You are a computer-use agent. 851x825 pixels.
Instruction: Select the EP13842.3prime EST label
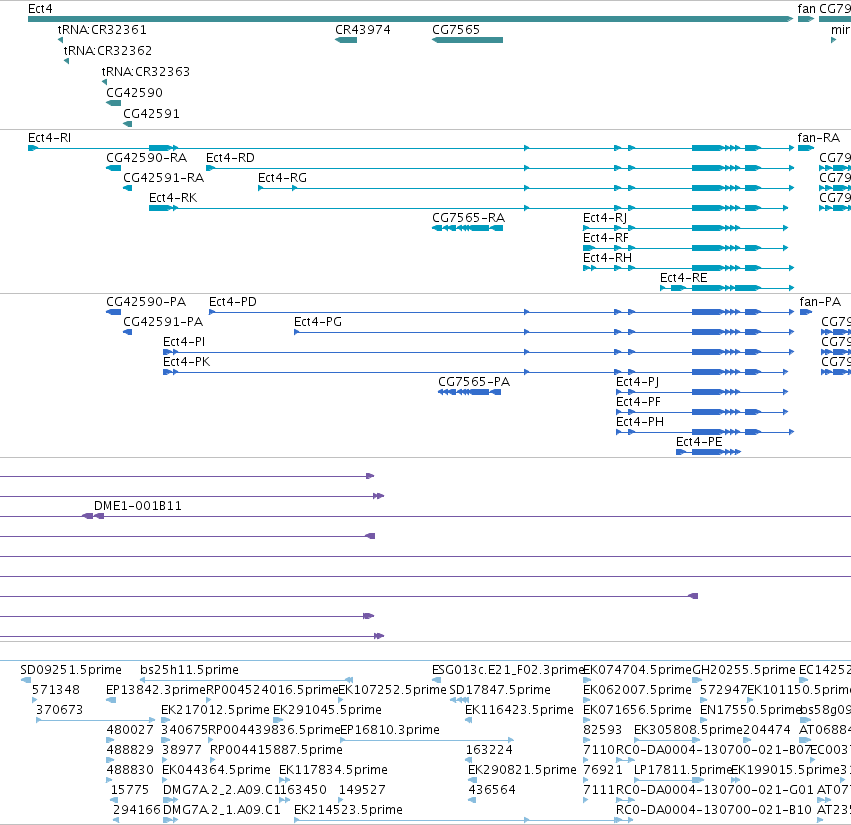156,690
